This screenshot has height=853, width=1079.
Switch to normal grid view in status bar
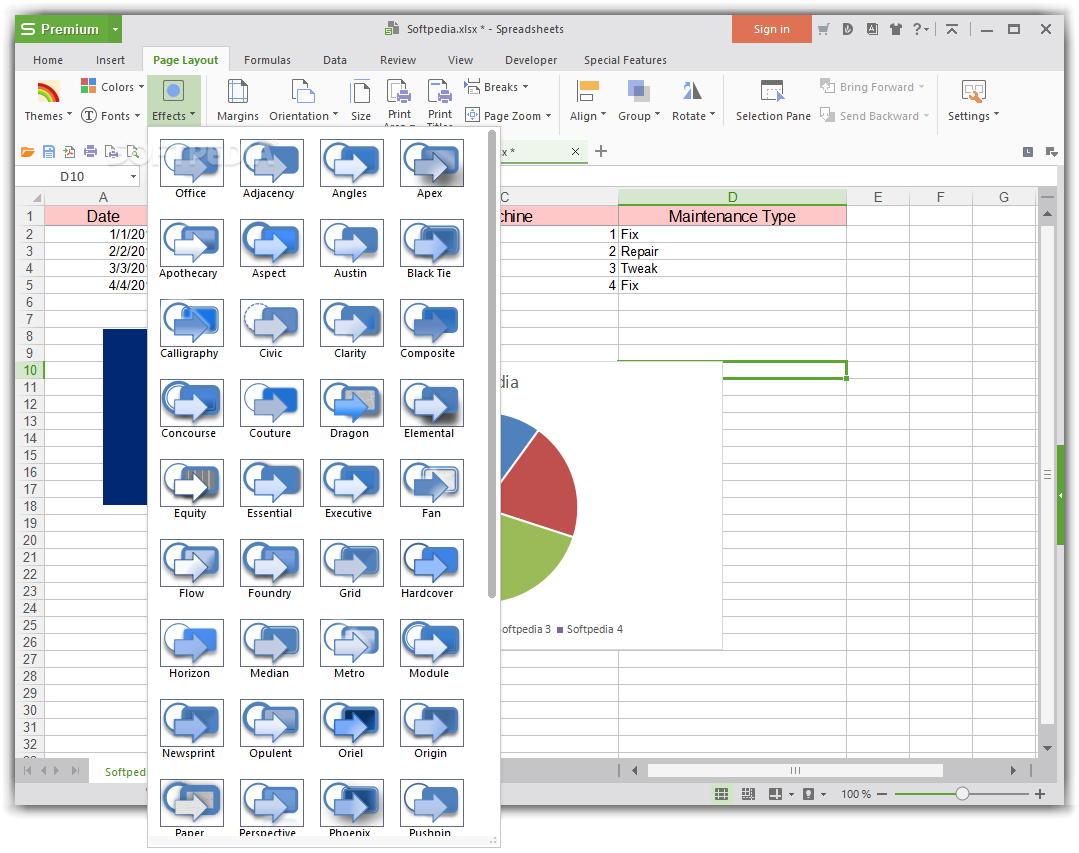click(721, 794)
